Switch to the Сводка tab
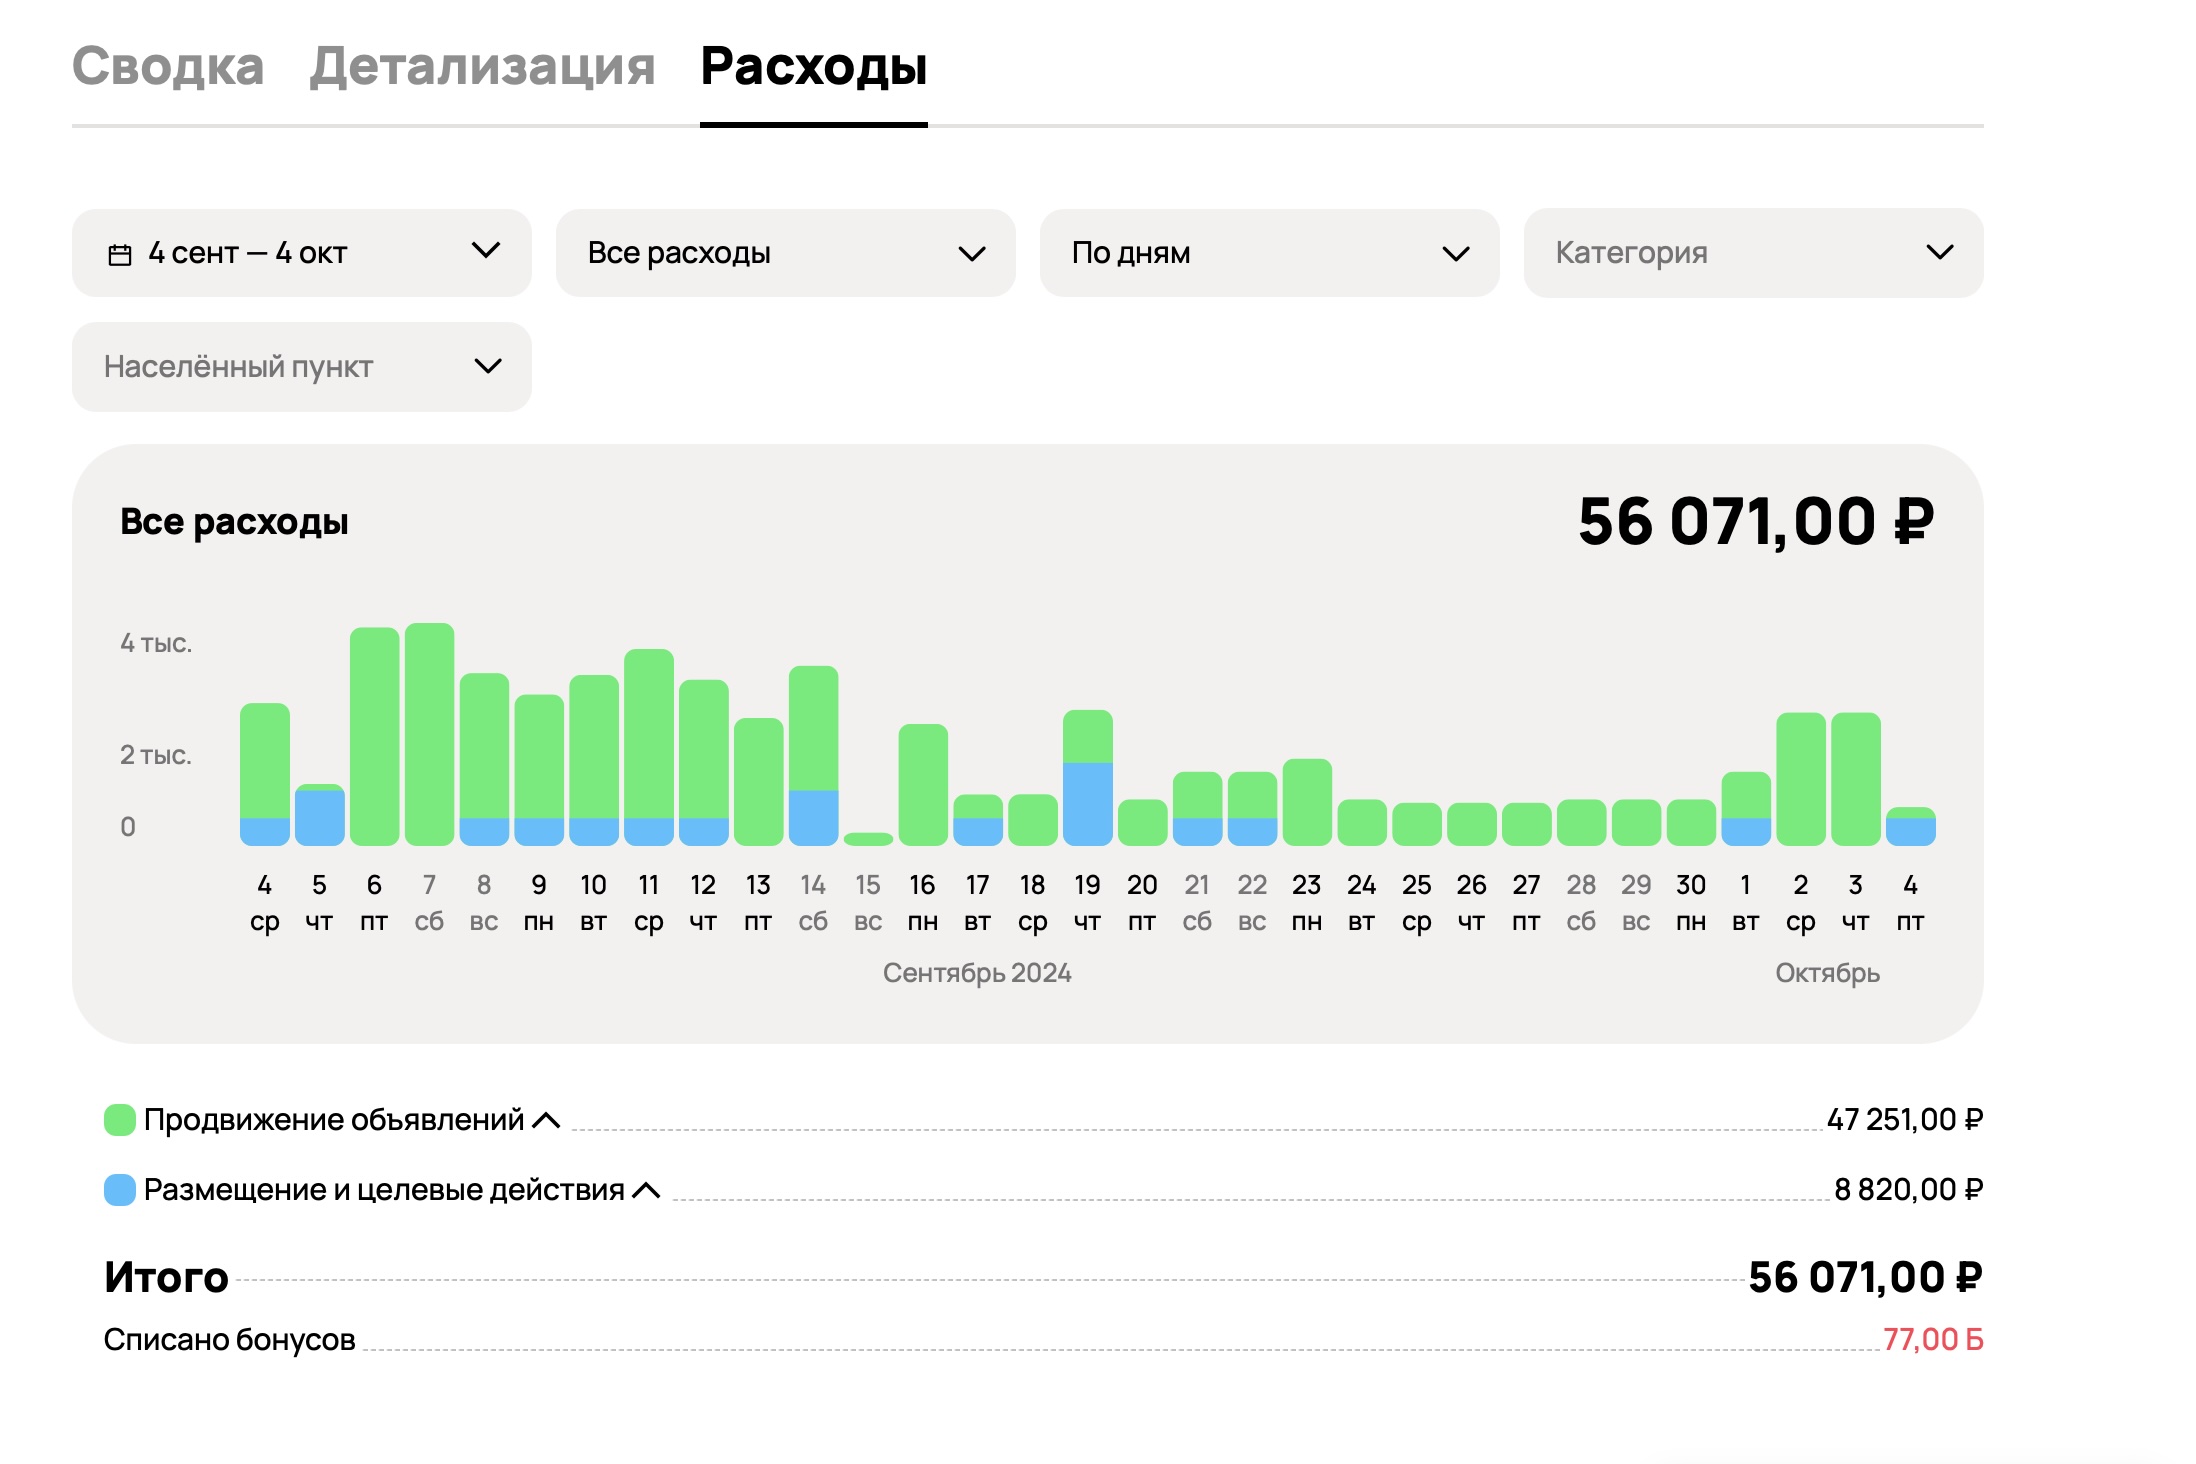This screenshot has height=1464, width=2196. (168, 67)
